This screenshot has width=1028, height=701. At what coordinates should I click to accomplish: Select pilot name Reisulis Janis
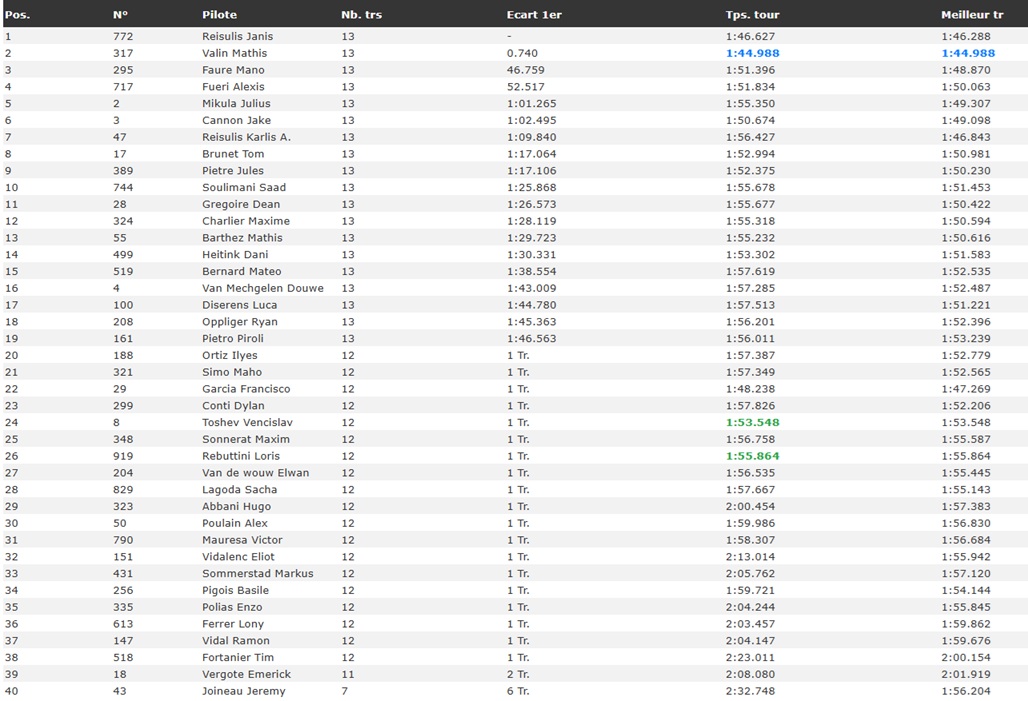237,36
